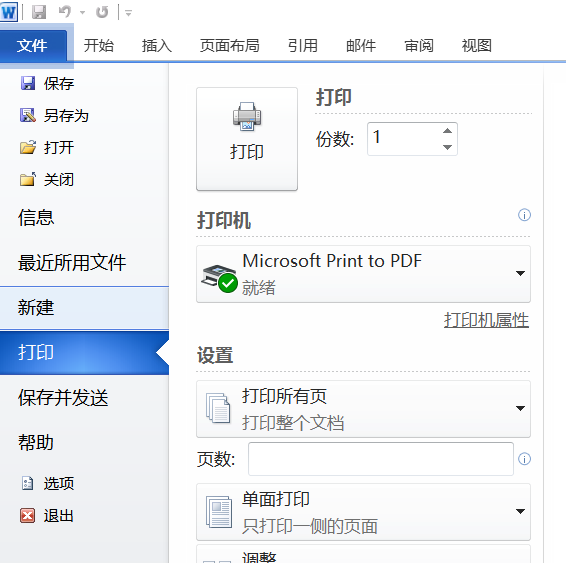Switch to the Page Layout (页面布局) tab
Image resolution: width=566 pixels, height=563 pixels.
(x=230, y=45)
